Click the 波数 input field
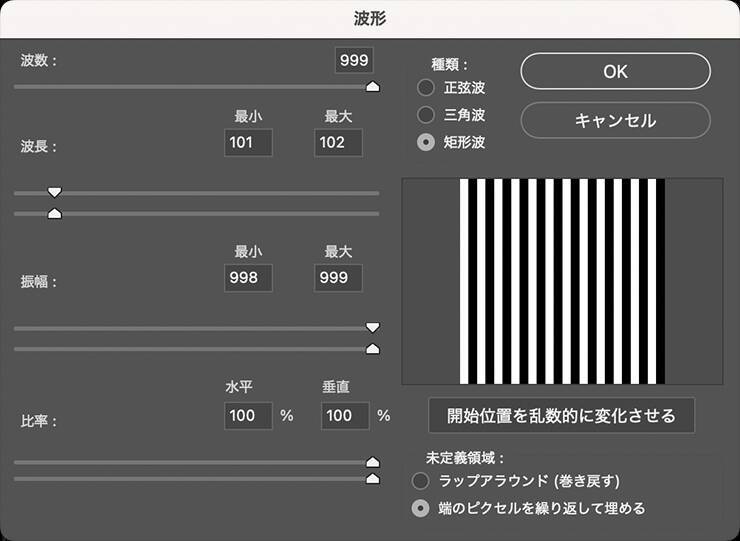740x541 pixels. point(354,61)
